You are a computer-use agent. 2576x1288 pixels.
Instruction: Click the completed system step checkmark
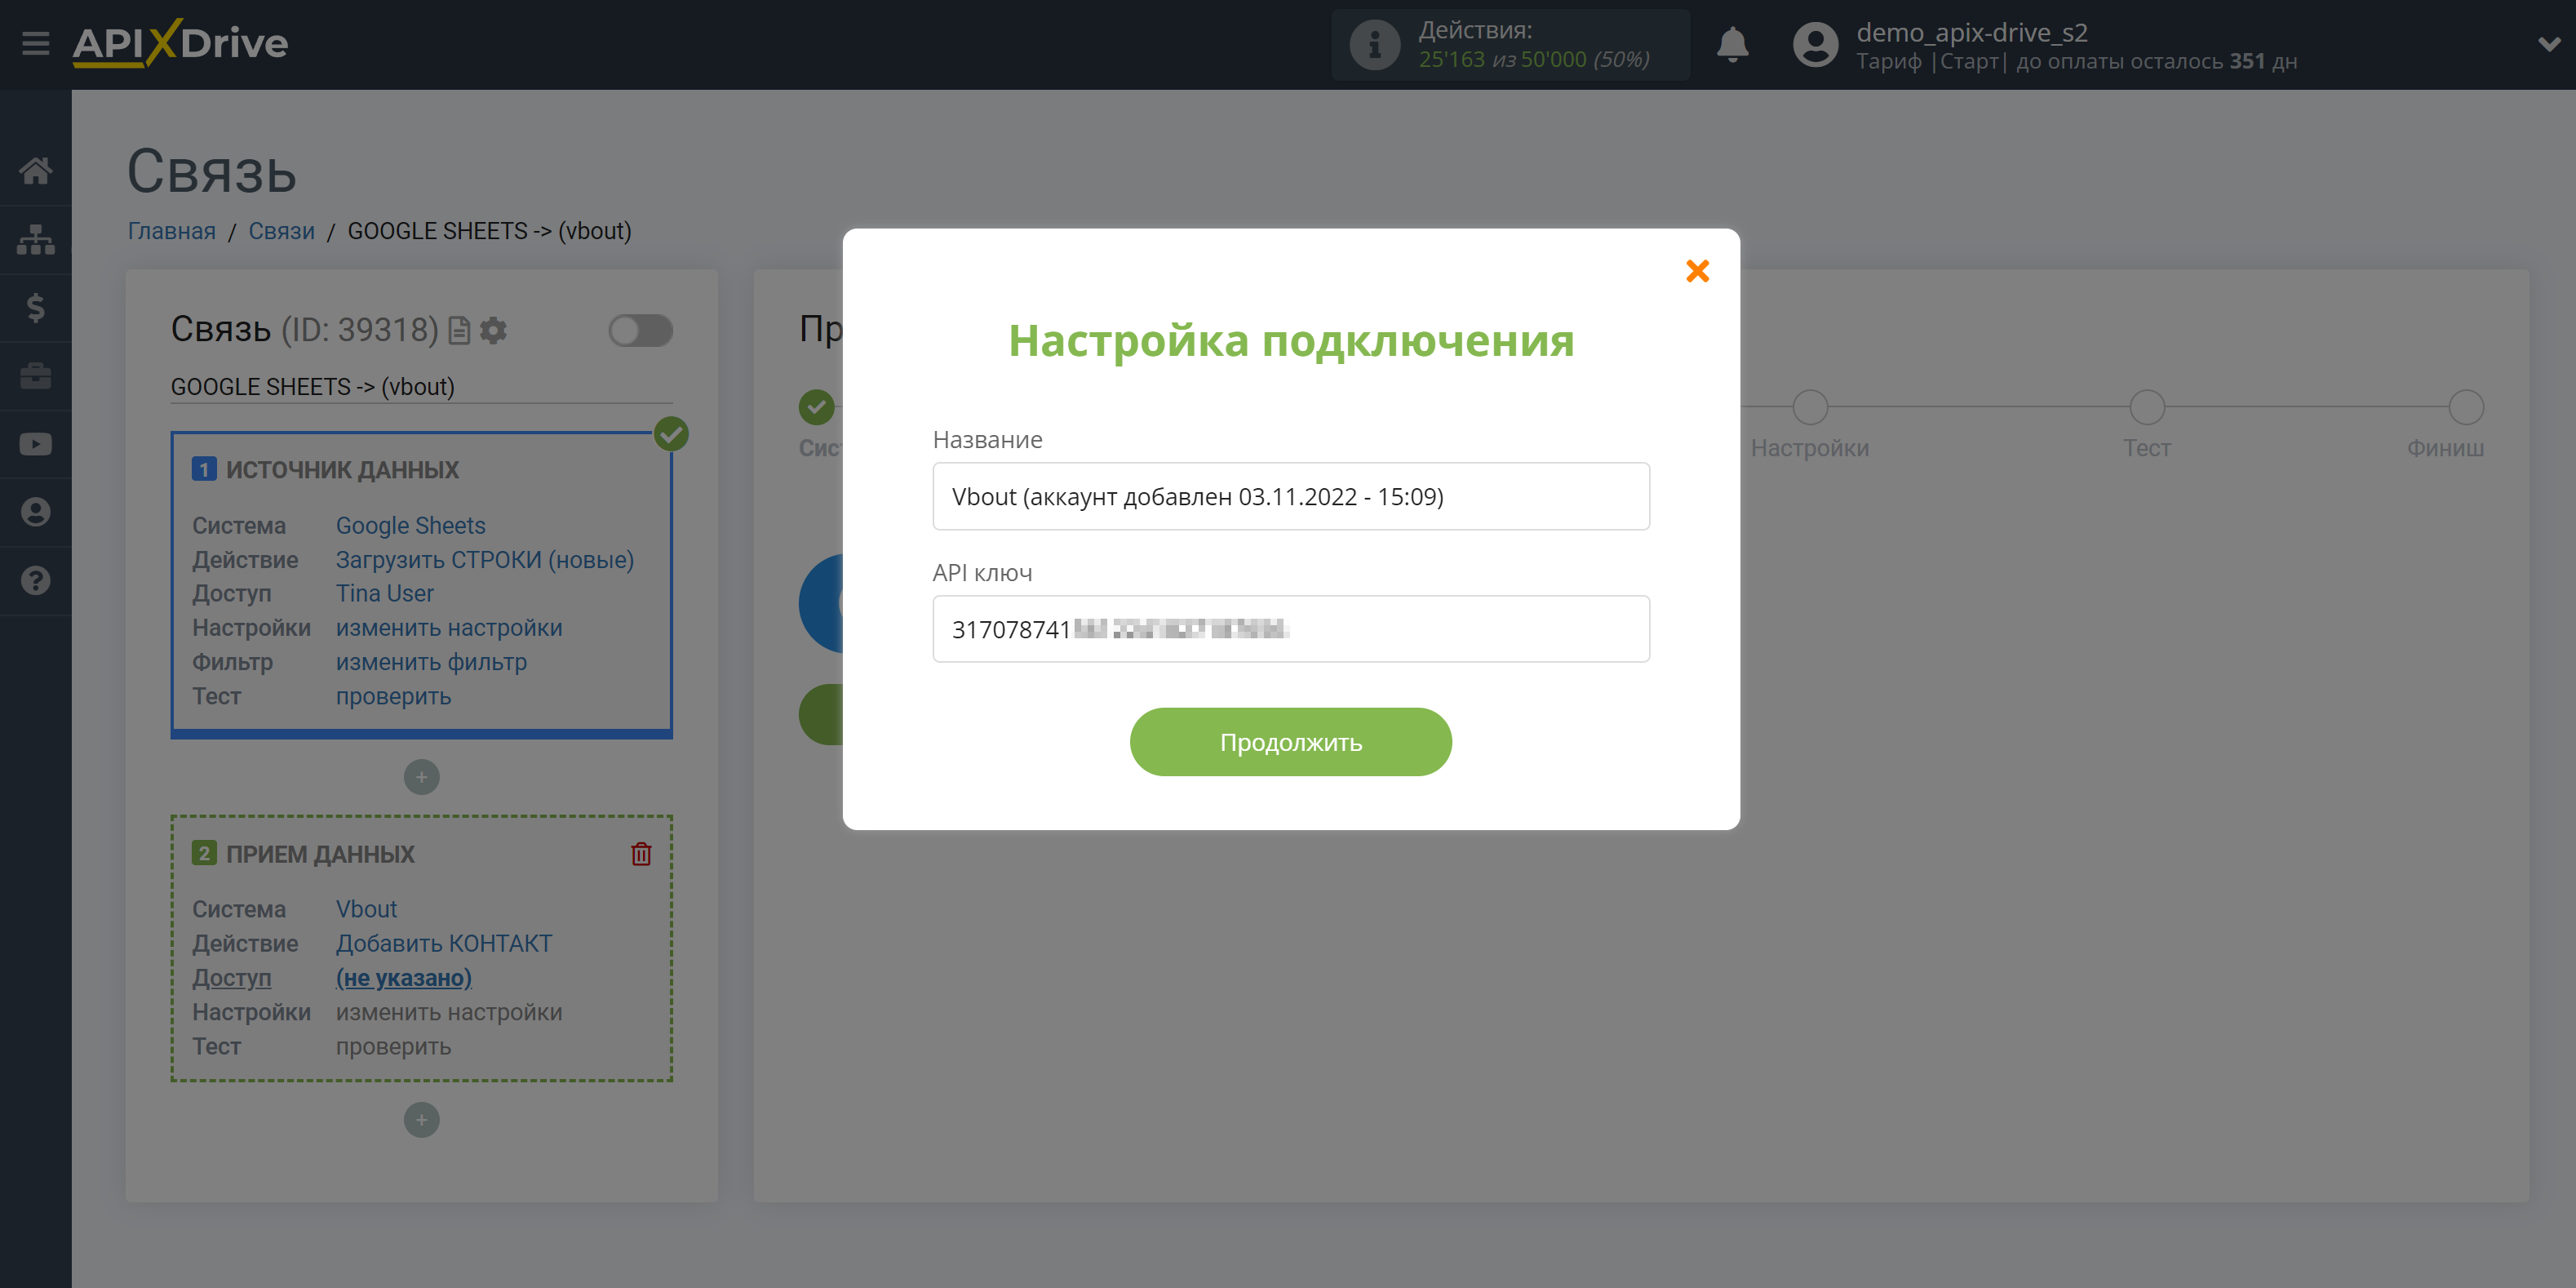pyautogui.click(x=817, y=407)
